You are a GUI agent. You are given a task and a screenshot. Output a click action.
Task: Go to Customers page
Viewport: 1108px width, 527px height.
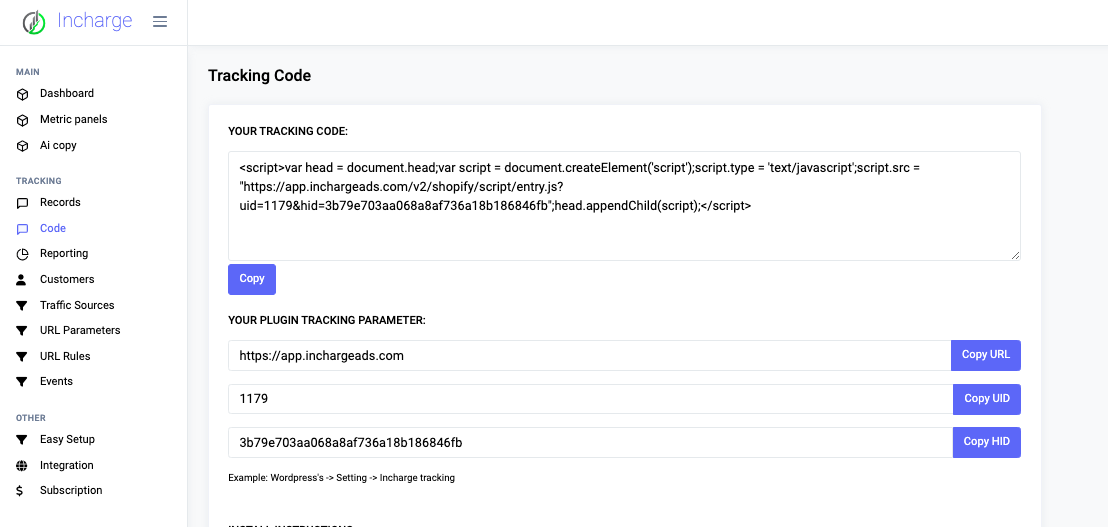point(67,279)
